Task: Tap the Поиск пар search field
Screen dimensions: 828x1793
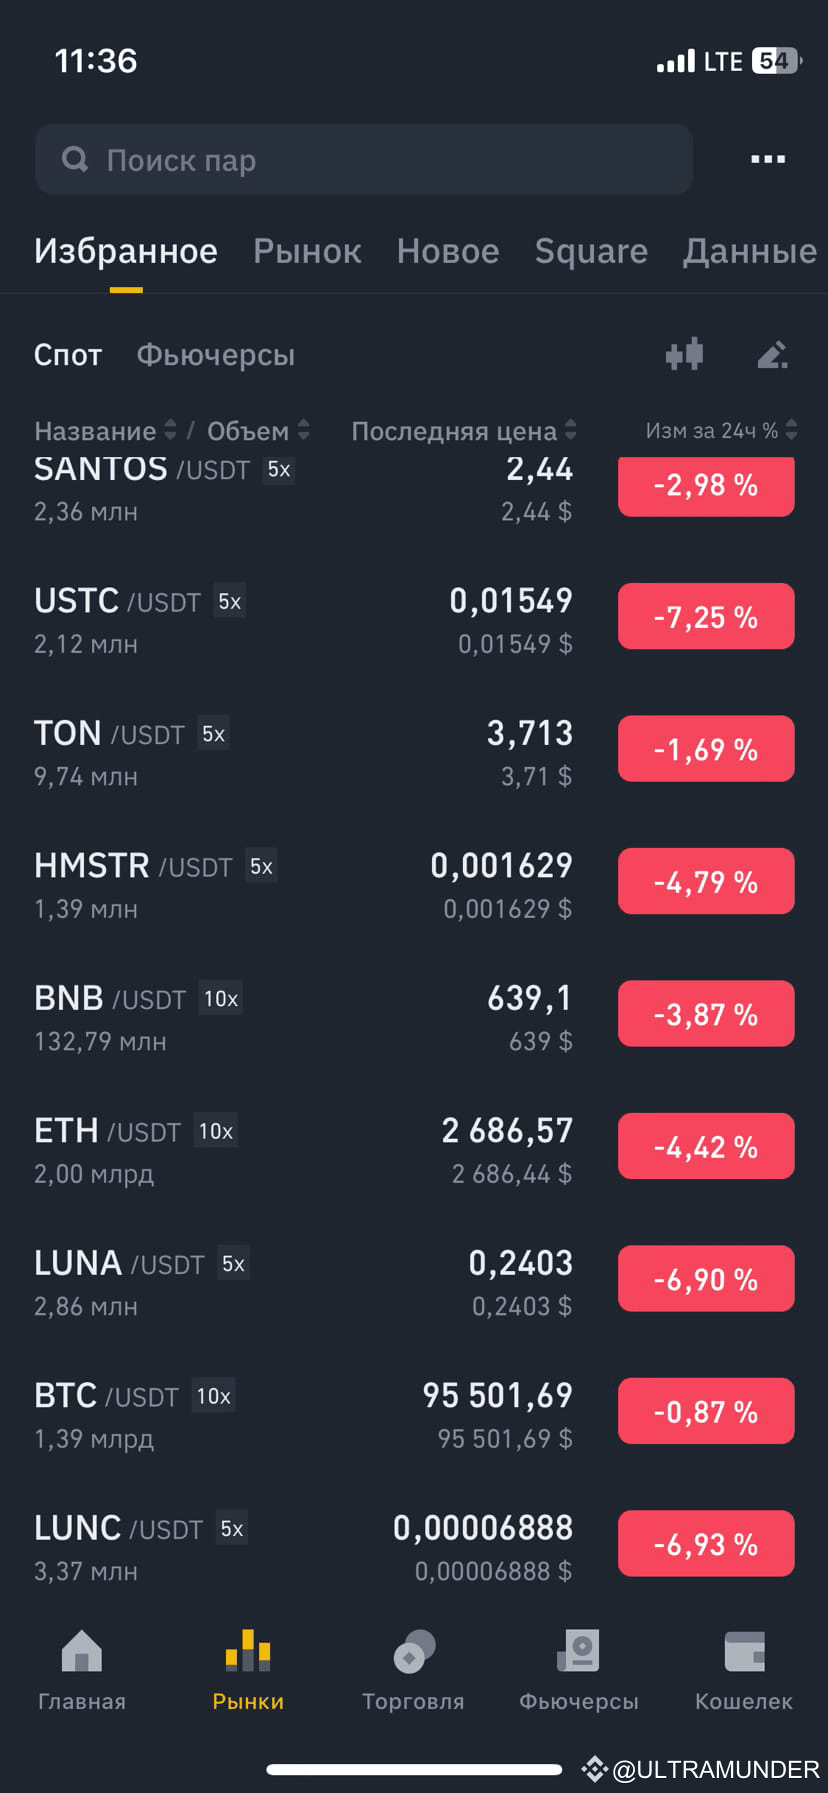Action: click(x=364, y=159)
